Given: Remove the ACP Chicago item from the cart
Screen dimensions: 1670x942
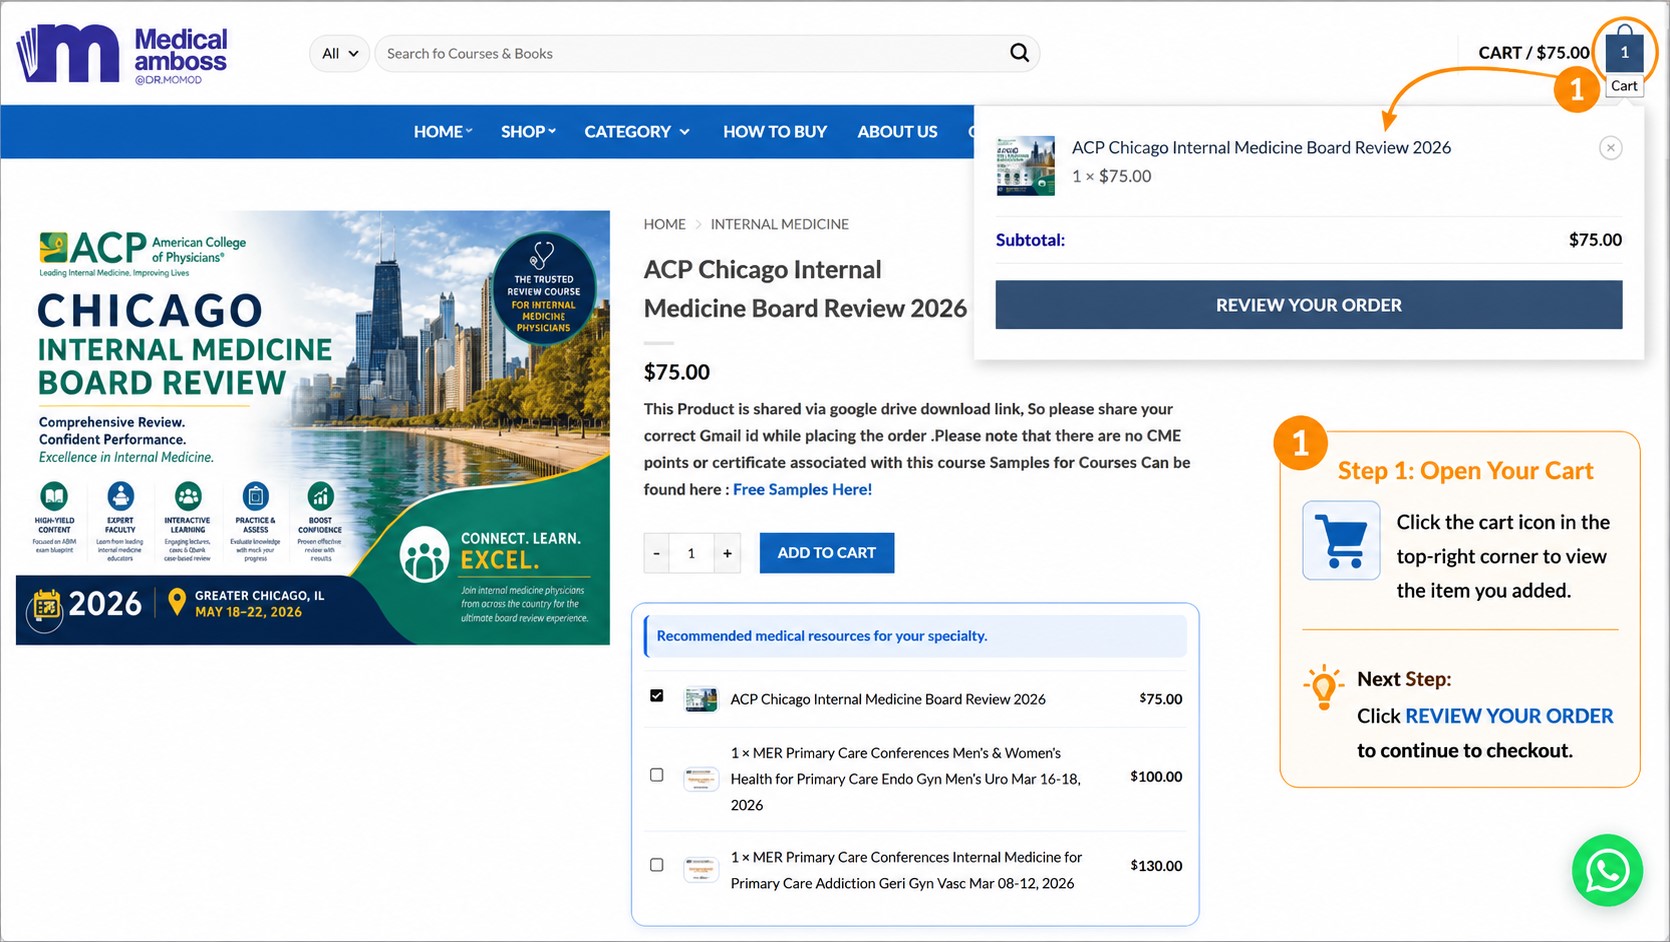Looking at the screenshot, I should [x=1610, y=148].
